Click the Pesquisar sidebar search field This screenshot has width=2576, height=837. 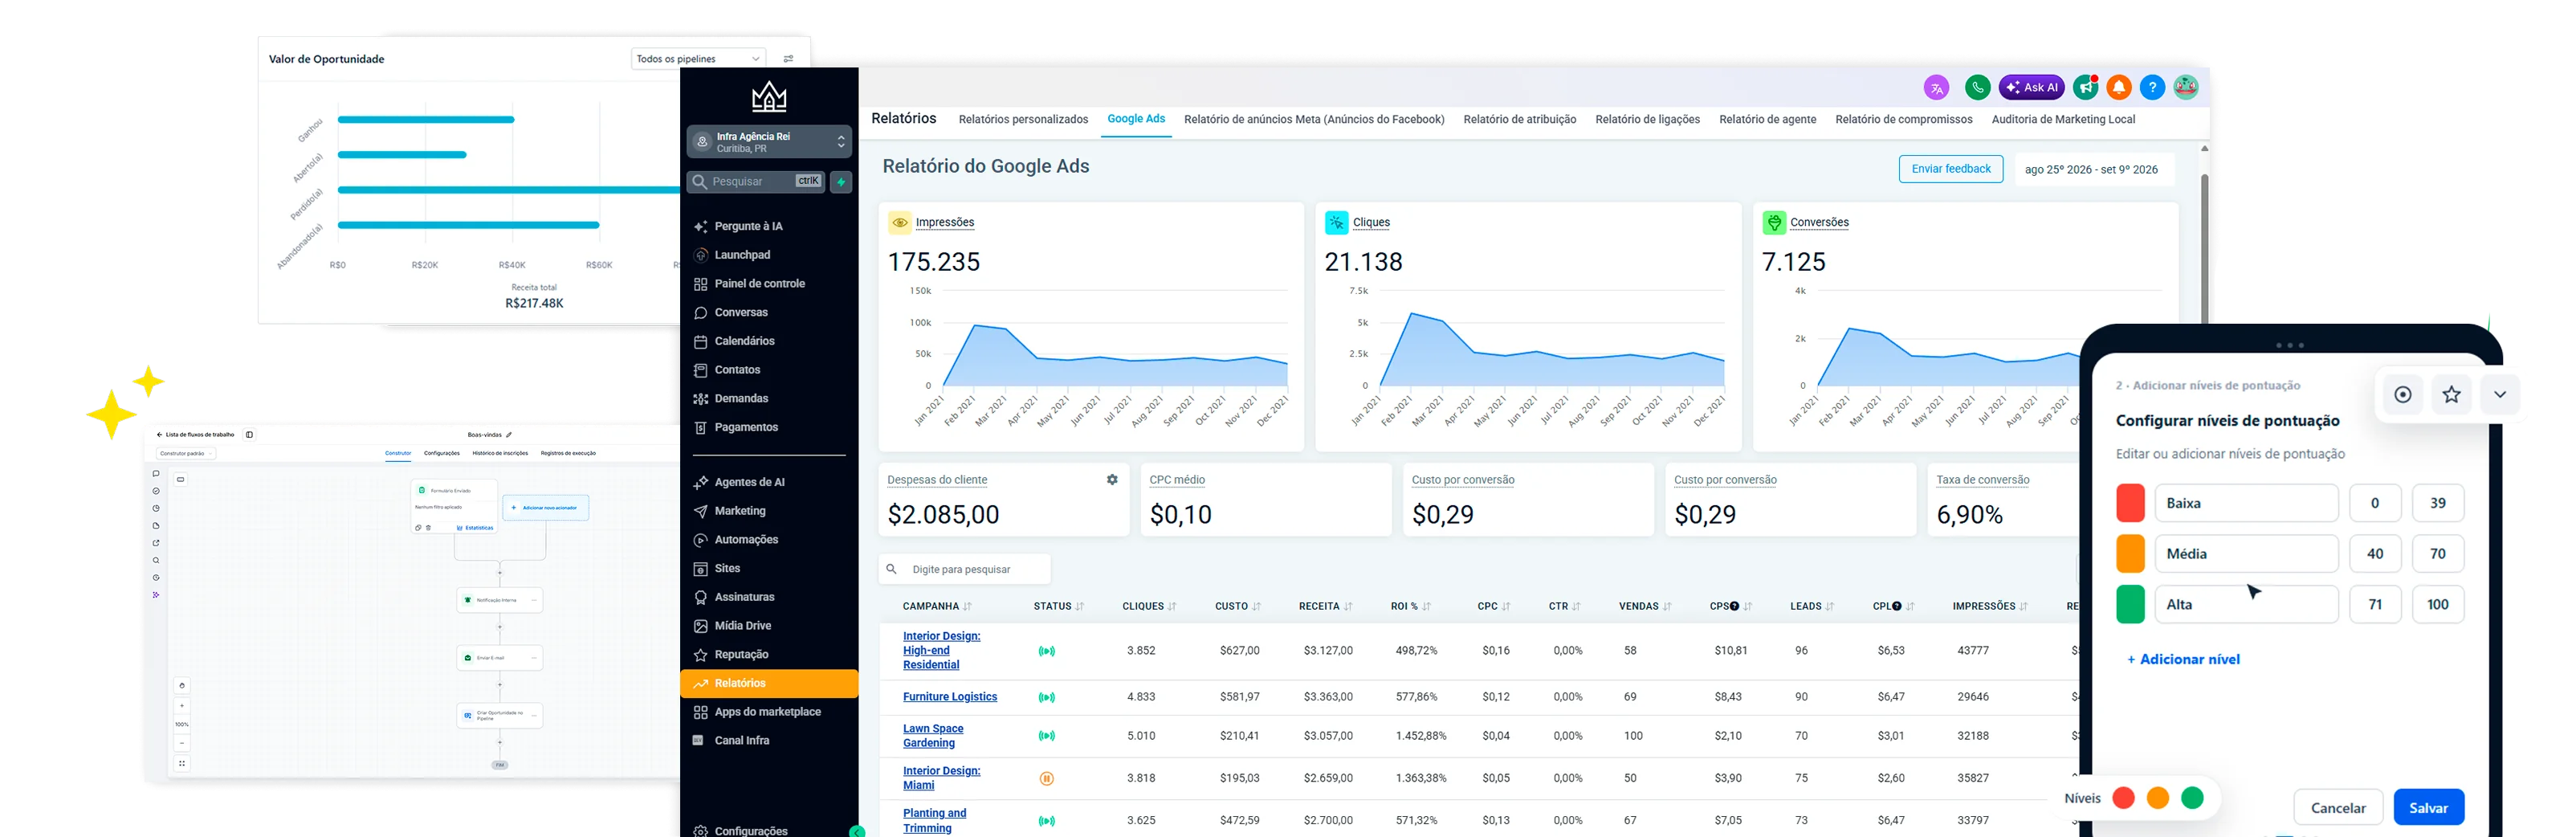[x=756, y=182]
